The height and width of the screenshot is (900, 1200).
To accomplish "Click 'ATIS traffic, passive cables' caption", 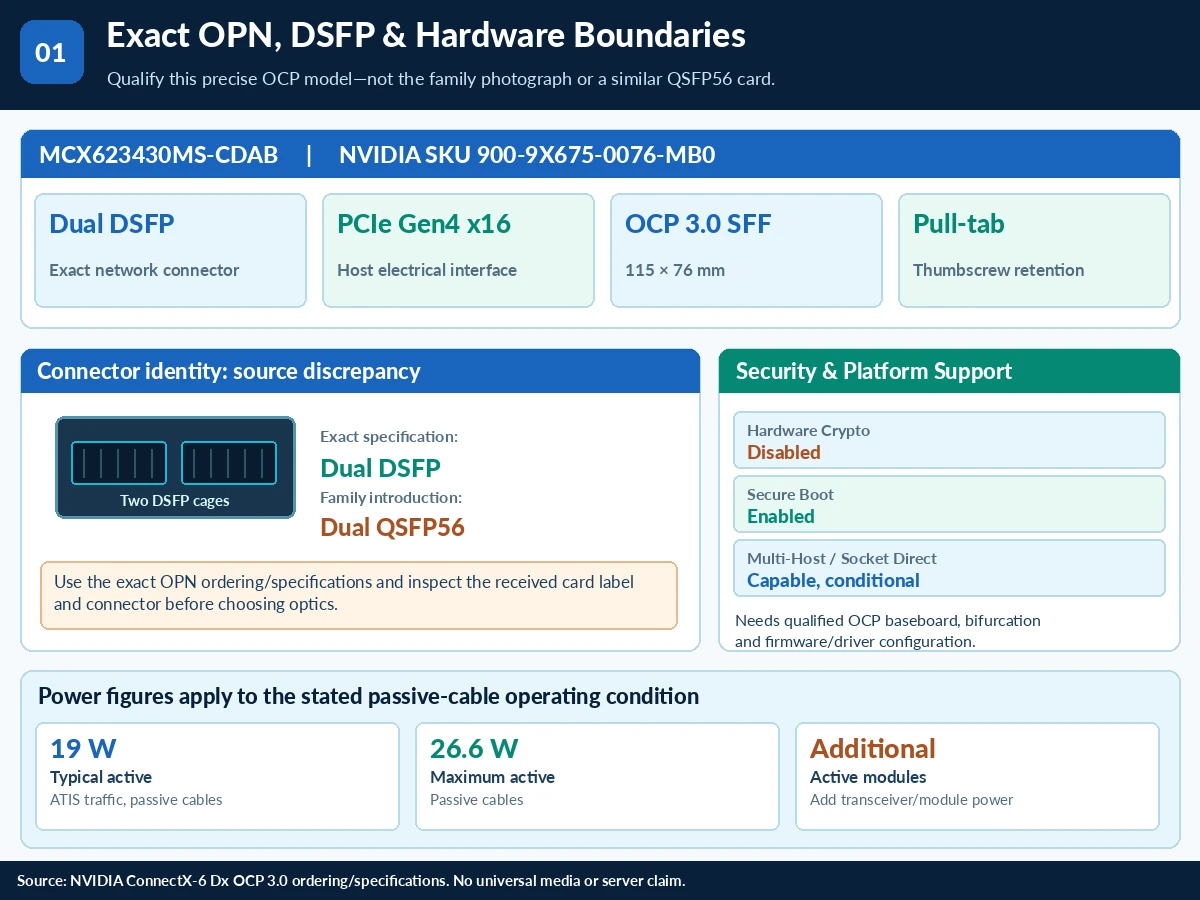I will tap(136, 800).
